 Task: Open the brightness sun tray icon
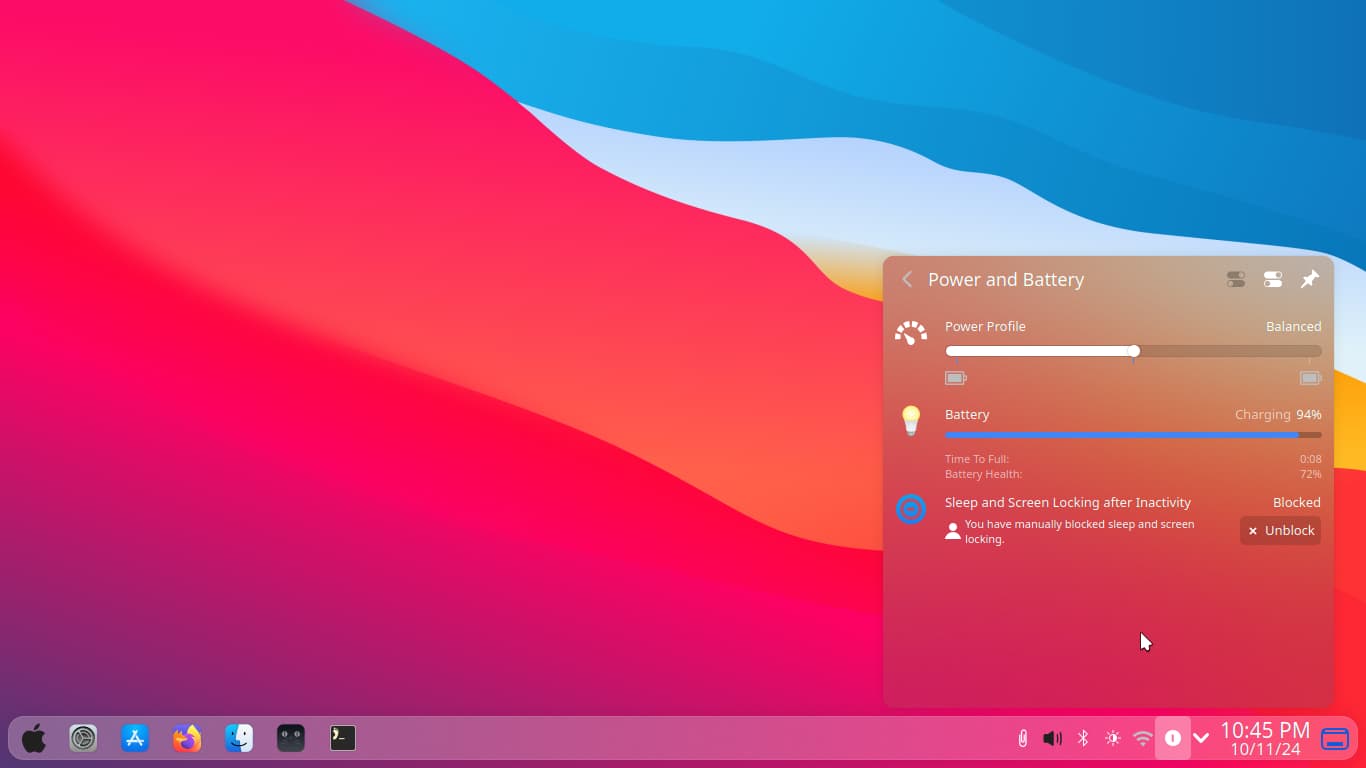coord(1112,738)
